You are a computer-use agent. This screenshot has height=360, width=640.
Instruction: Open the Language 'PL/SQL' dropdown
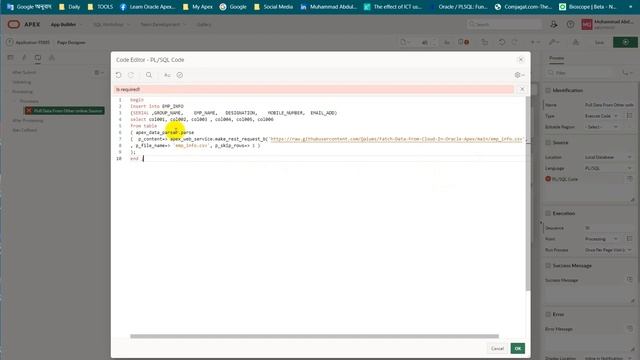(608, 168)
